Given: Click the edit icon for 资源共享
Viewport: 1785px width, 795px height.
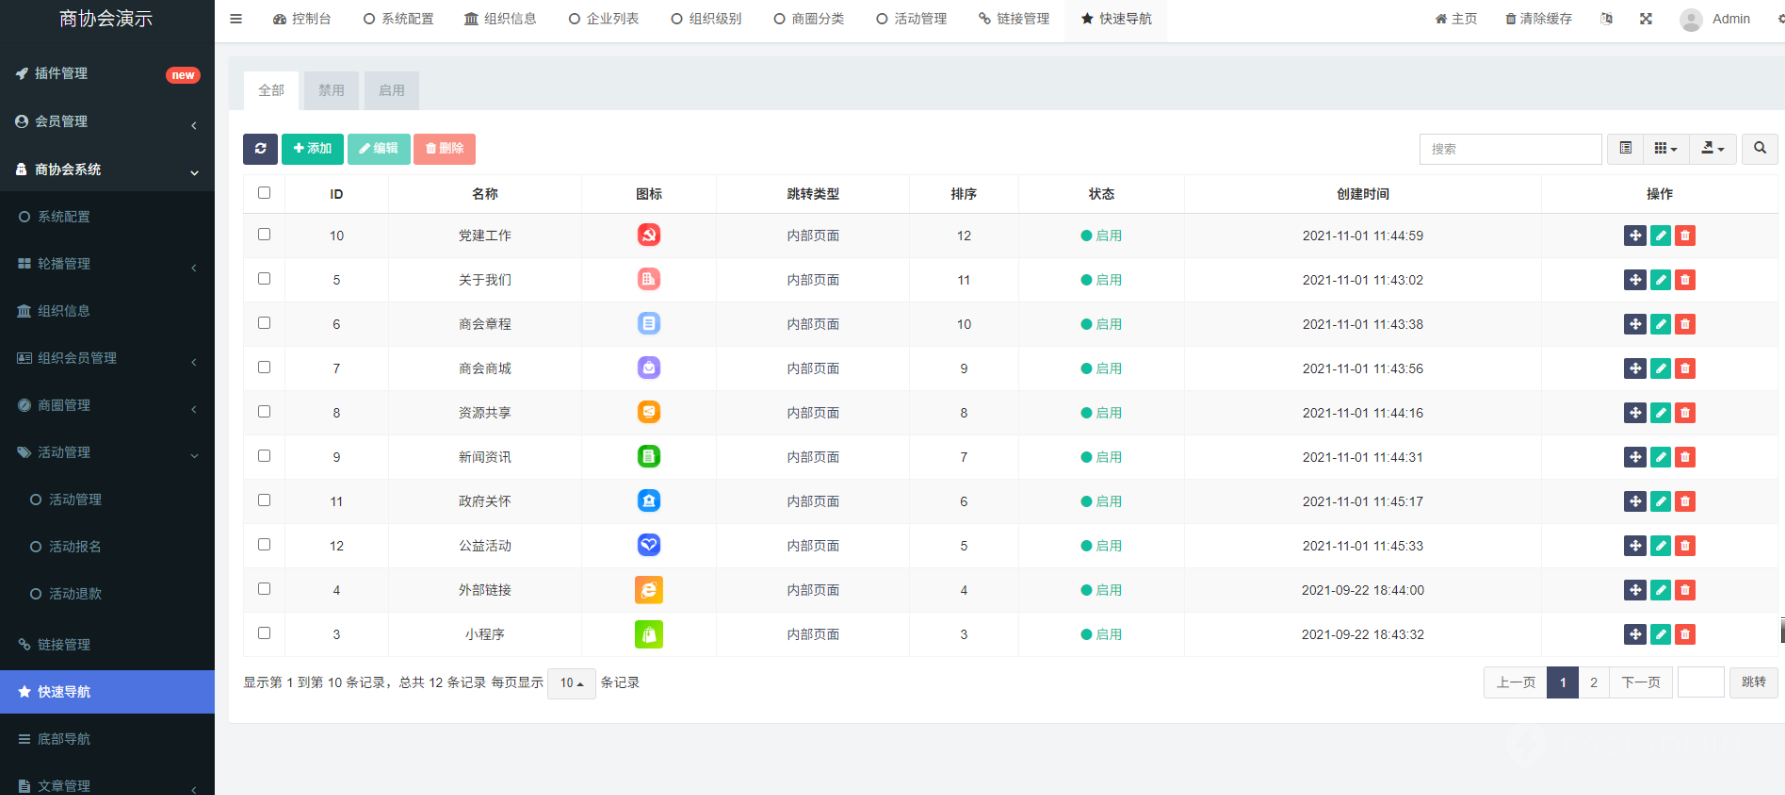Looking at the screenshot, I should point(1661,413).
